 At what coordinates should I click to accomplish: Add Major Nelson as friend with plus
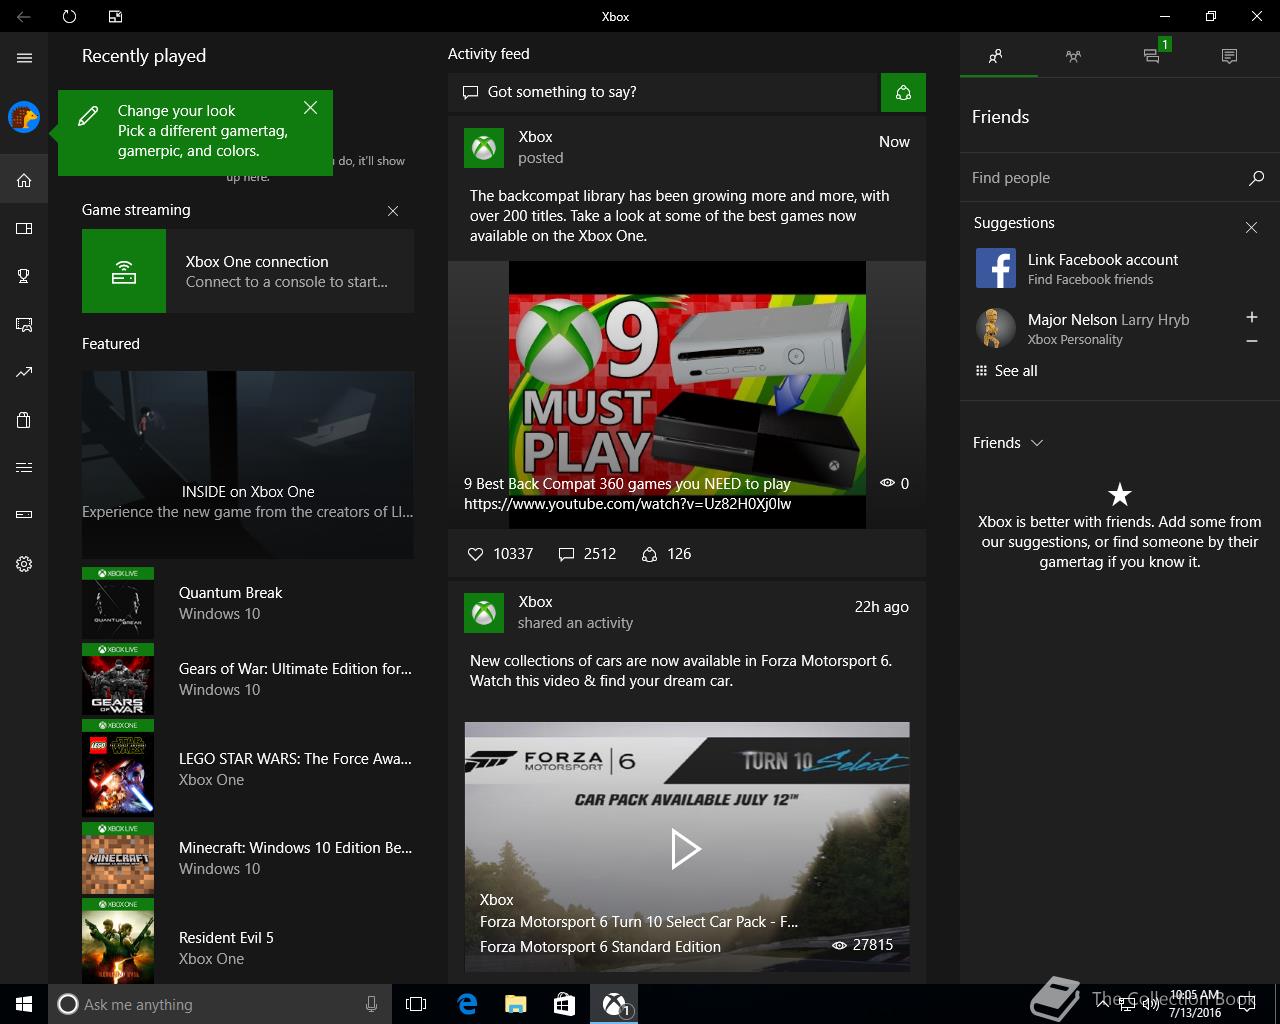pos(1251,317)
